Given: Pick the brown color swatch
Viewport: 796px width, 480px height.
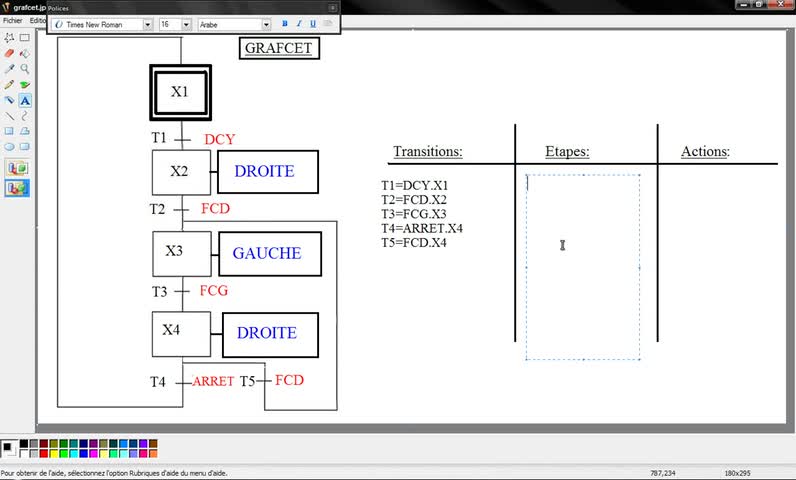Looking at the screenshot, I should [x=153, y=444].
